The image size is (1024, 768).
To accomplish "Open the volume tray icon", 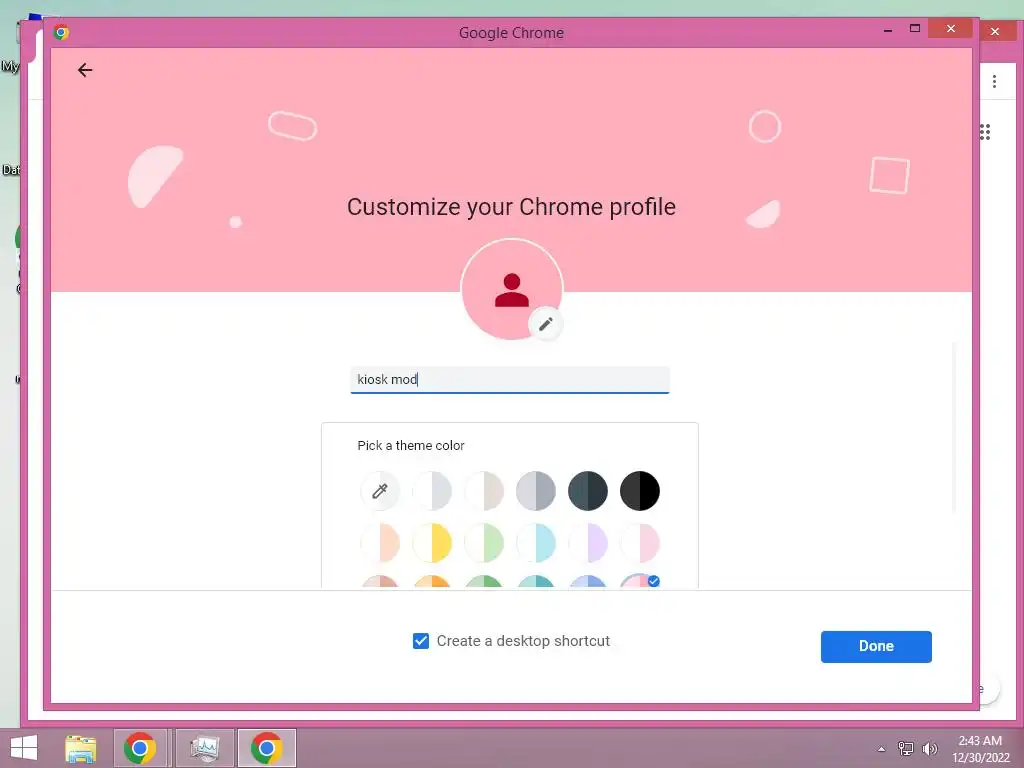I will [x=930, y=748].
